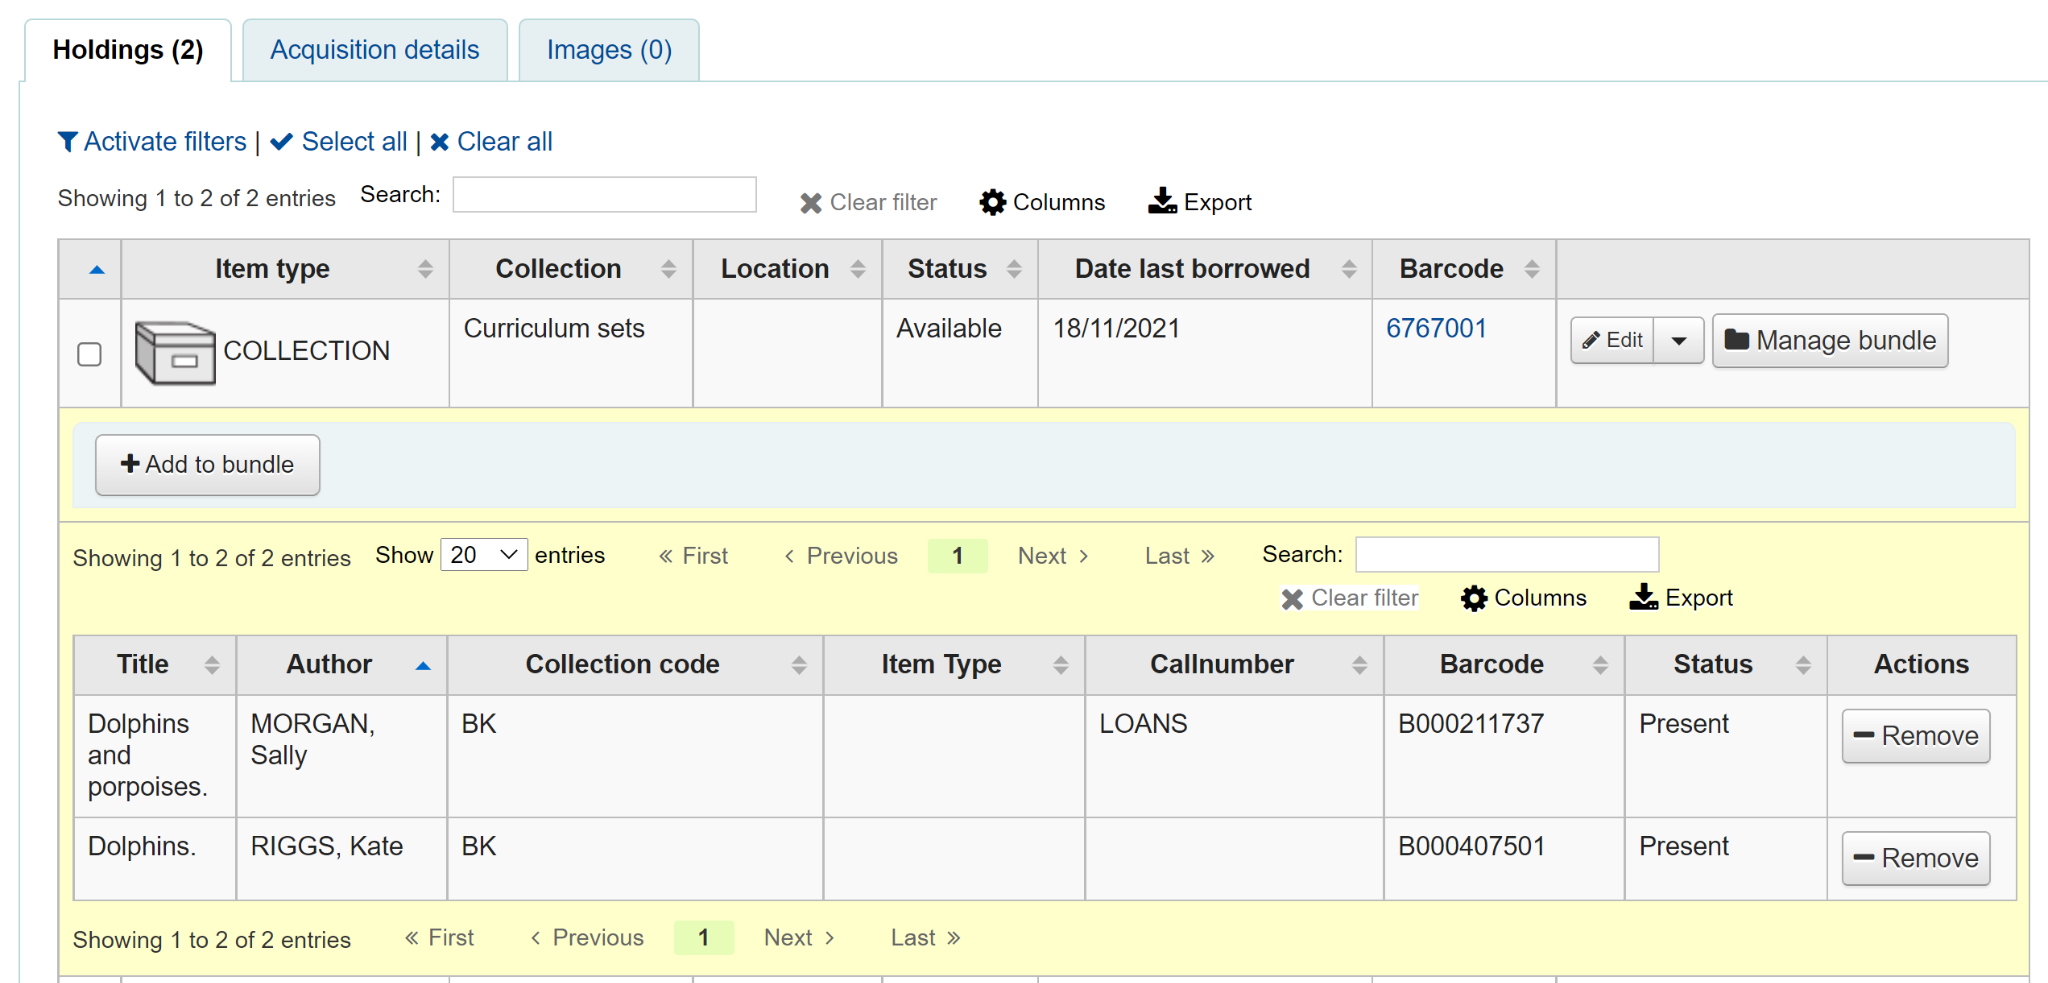Open barcode link 6767001
The height and width of the screenshot is (983, 2048).
click(x=1436, y=328)
